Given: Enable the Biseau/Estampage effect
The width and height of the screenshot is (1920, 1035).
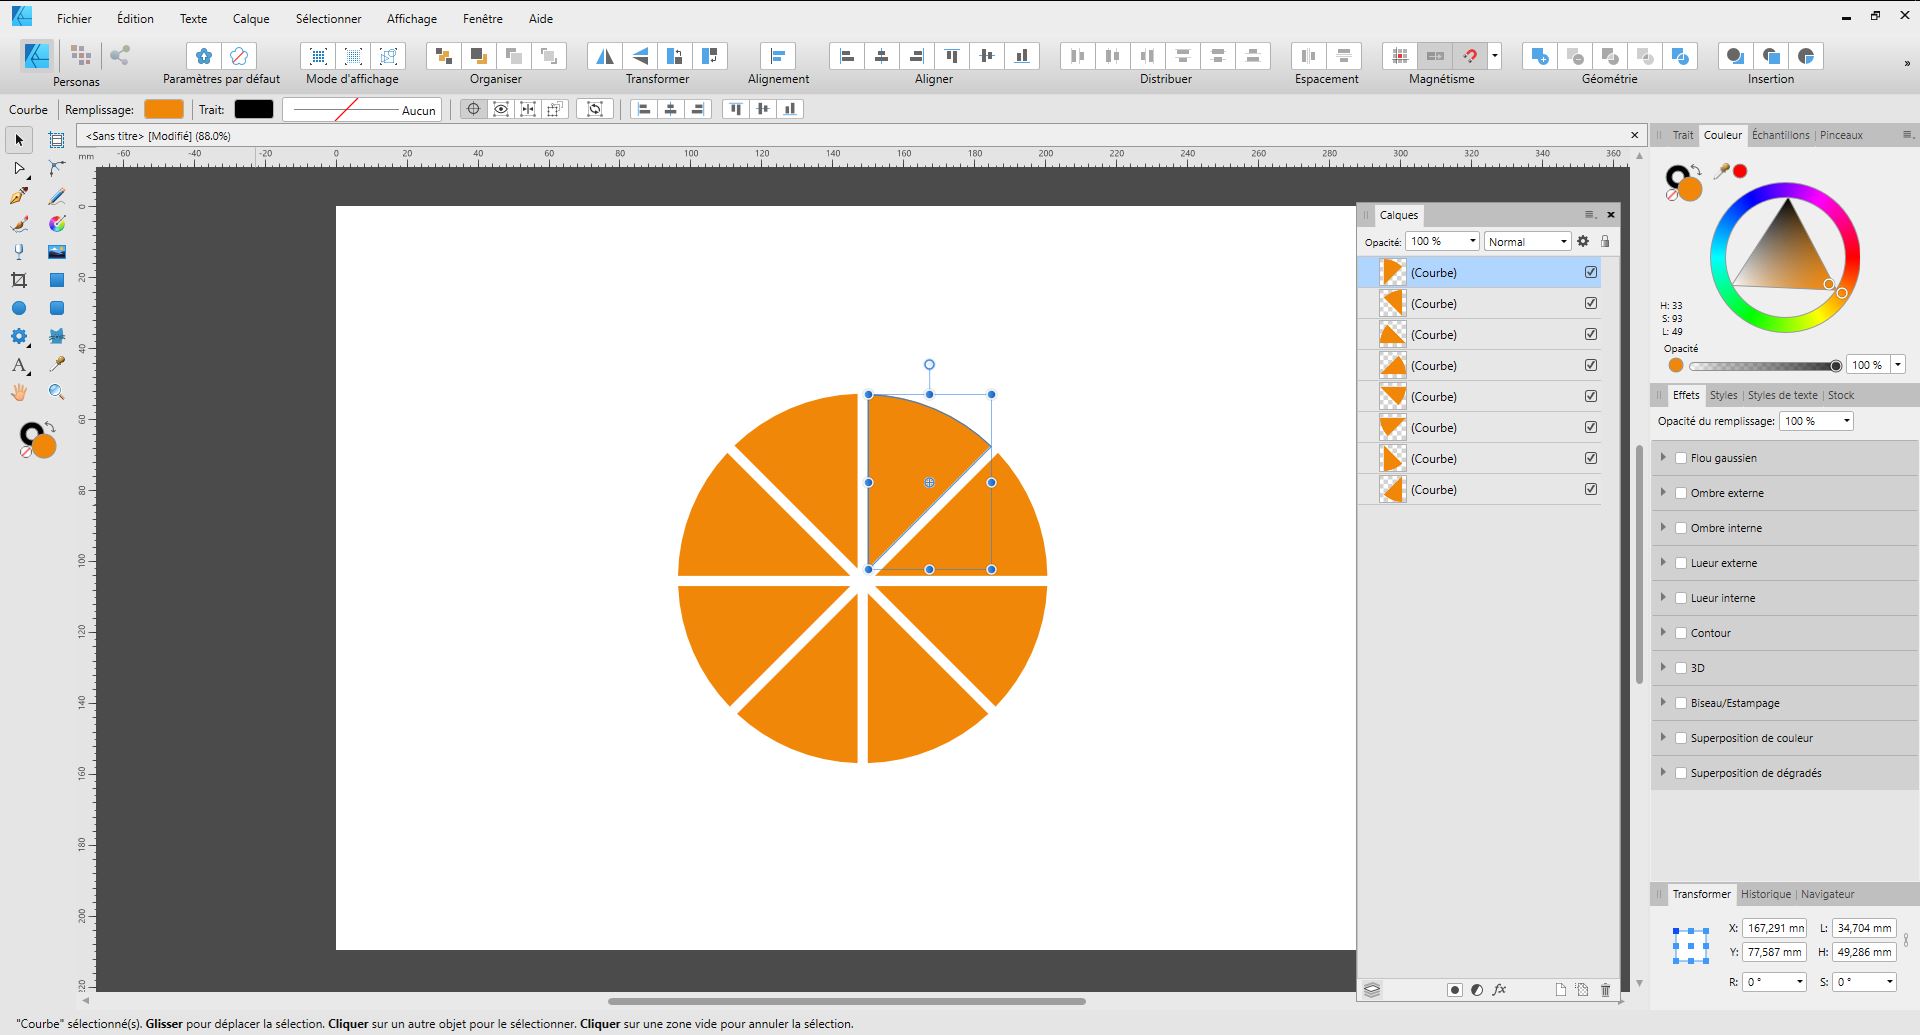Looking at the screenshot, I should (1681, 703).
